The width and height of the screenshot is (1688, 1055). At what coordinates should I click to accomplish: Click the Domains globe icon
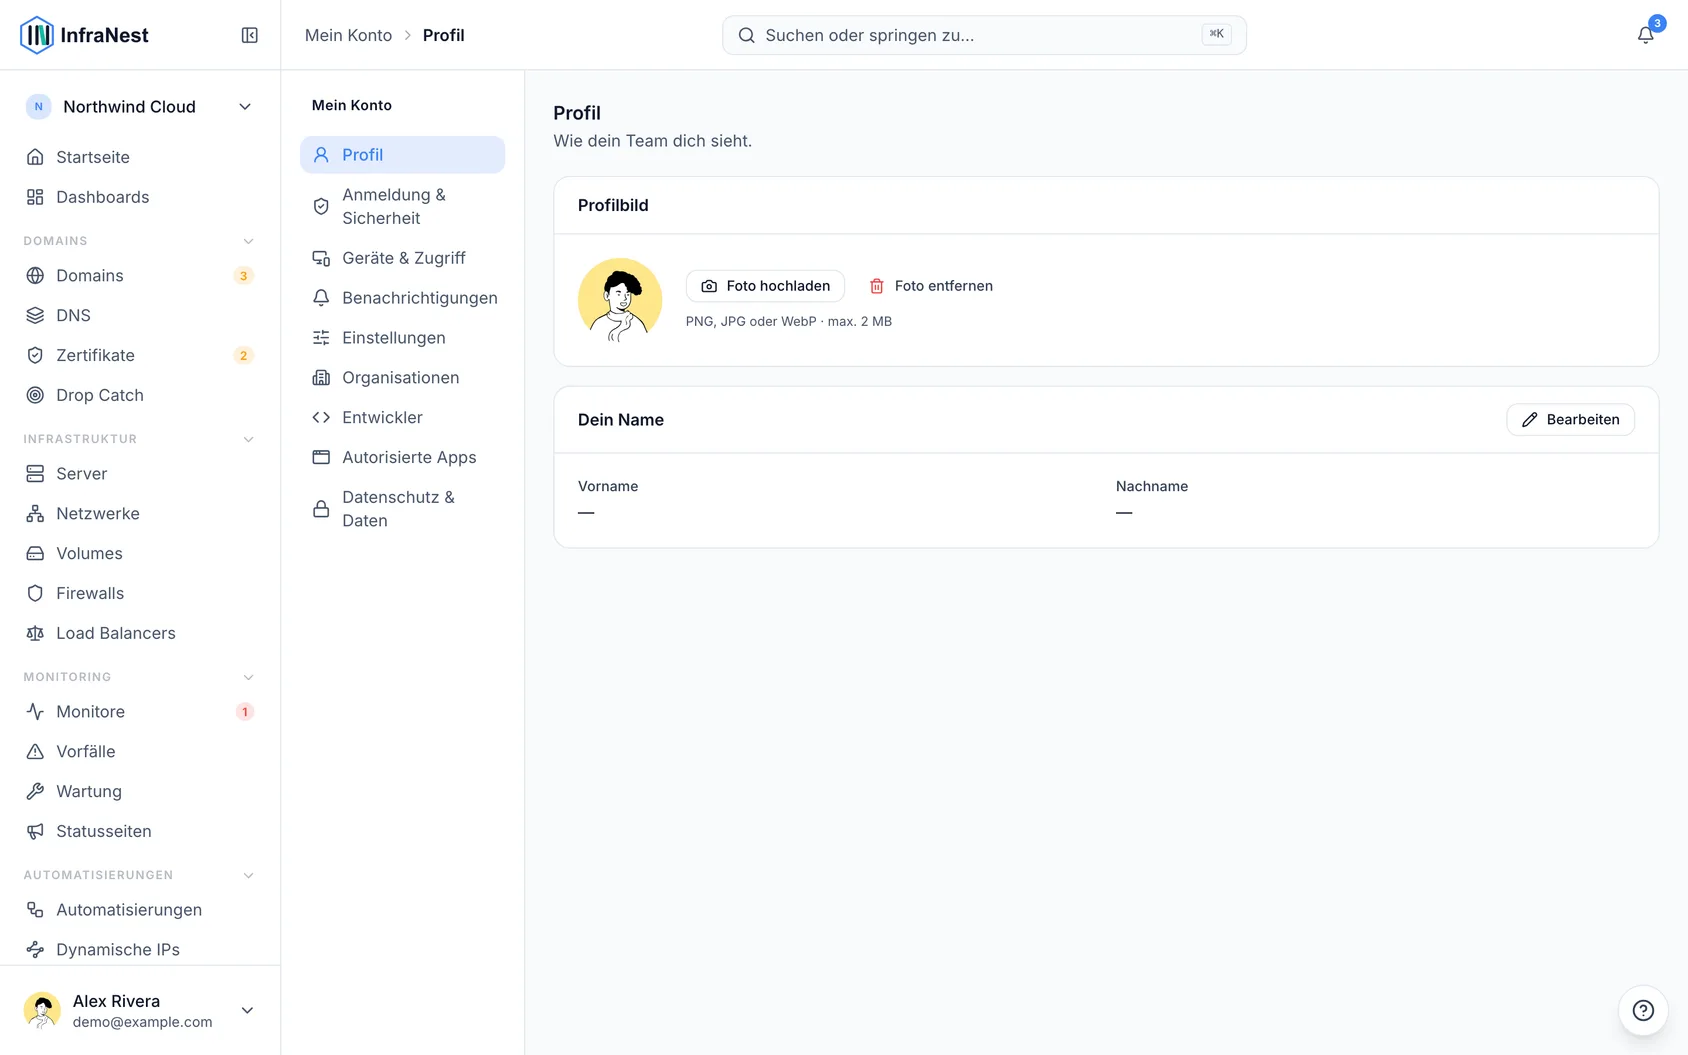(x=35, y=275)
